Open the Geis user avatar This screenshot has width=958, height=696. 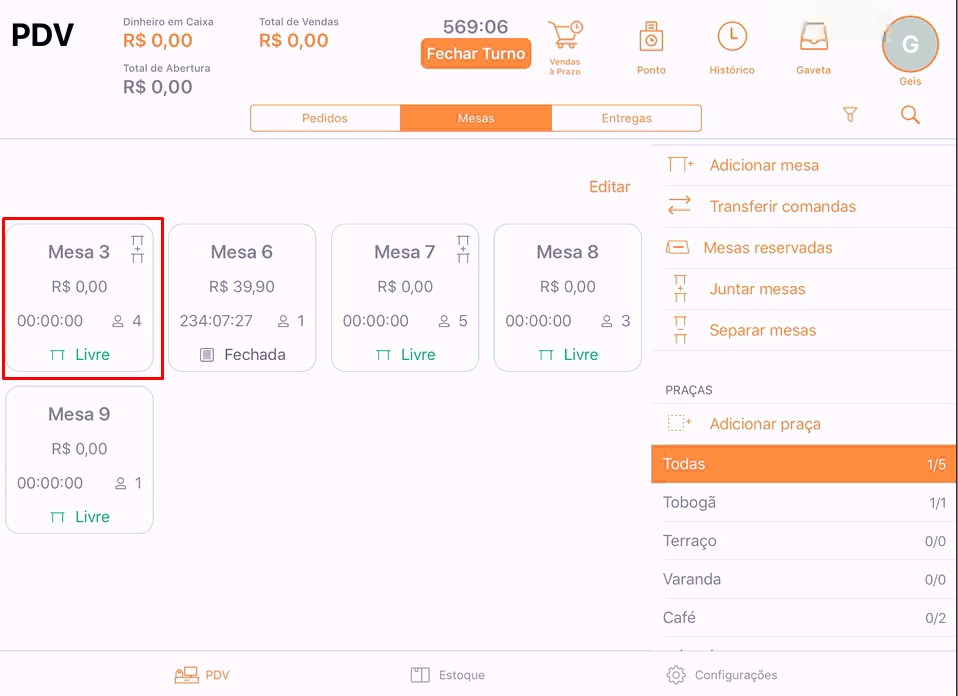[910, 44]
